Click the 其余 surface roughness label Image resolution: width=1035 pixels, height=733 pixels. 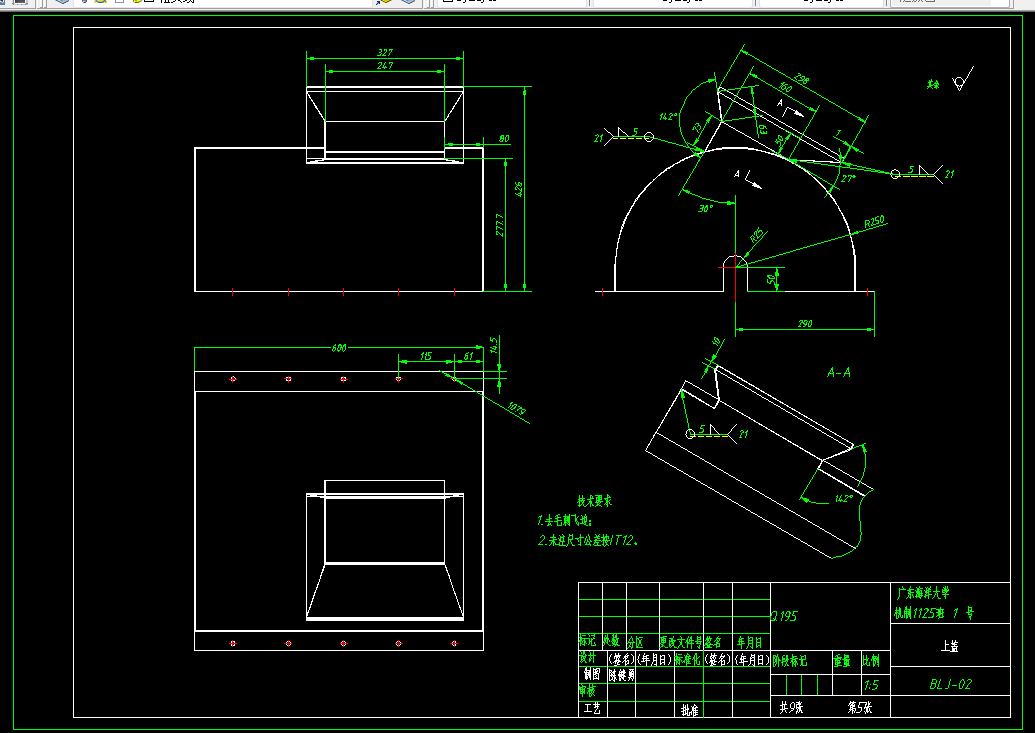[933, 85]
